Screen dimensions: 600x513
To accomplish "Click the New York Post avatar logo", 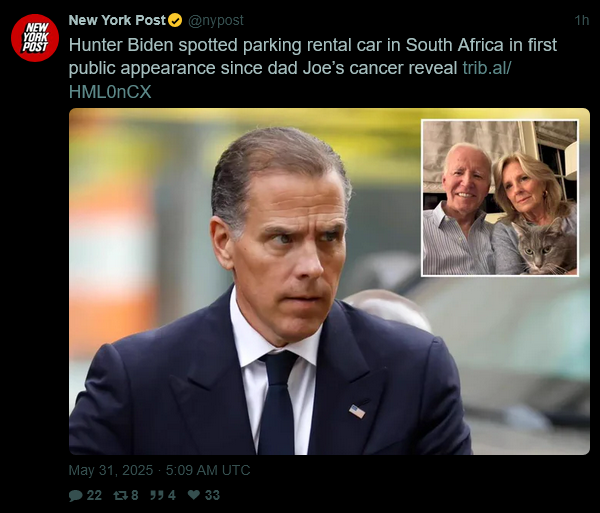I will pos(35,38).
